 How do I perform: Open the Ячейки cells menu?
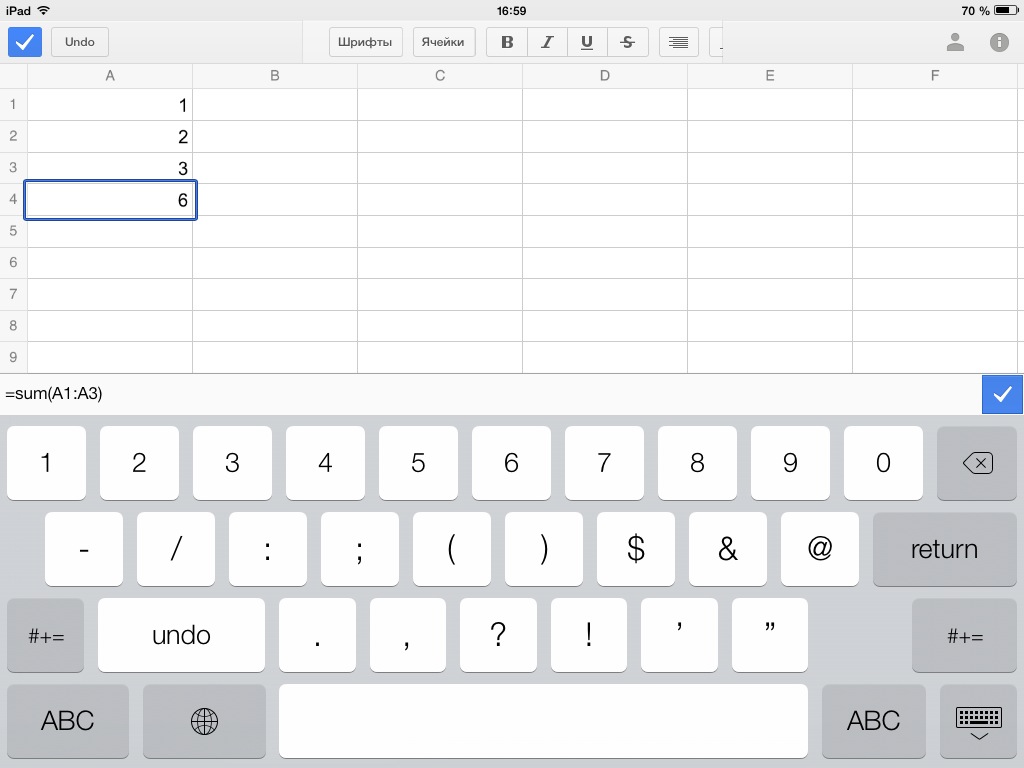point(442,42)
